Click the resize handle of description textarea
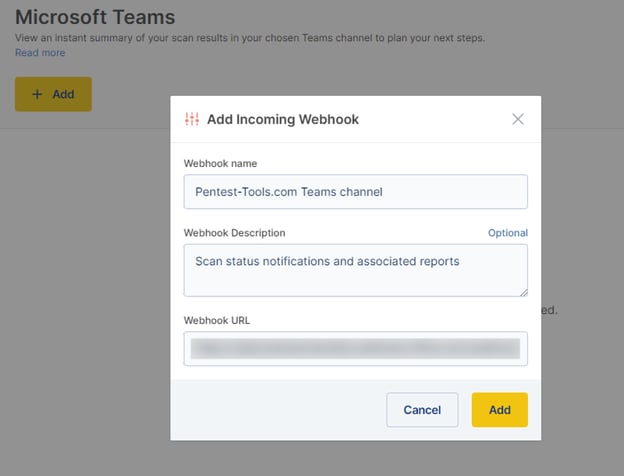624x476 pixels. (522, 291)
